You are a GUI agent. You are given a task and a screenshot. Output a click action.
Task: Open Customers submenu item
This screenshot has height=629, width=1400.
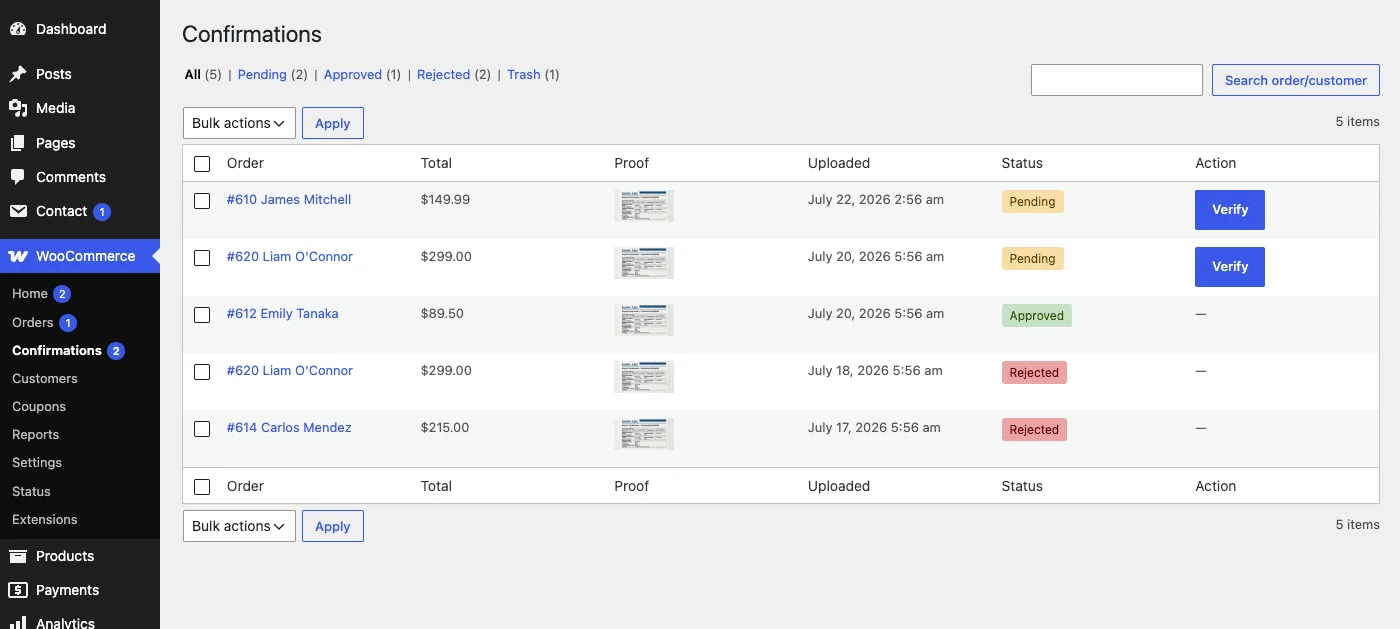45,379
